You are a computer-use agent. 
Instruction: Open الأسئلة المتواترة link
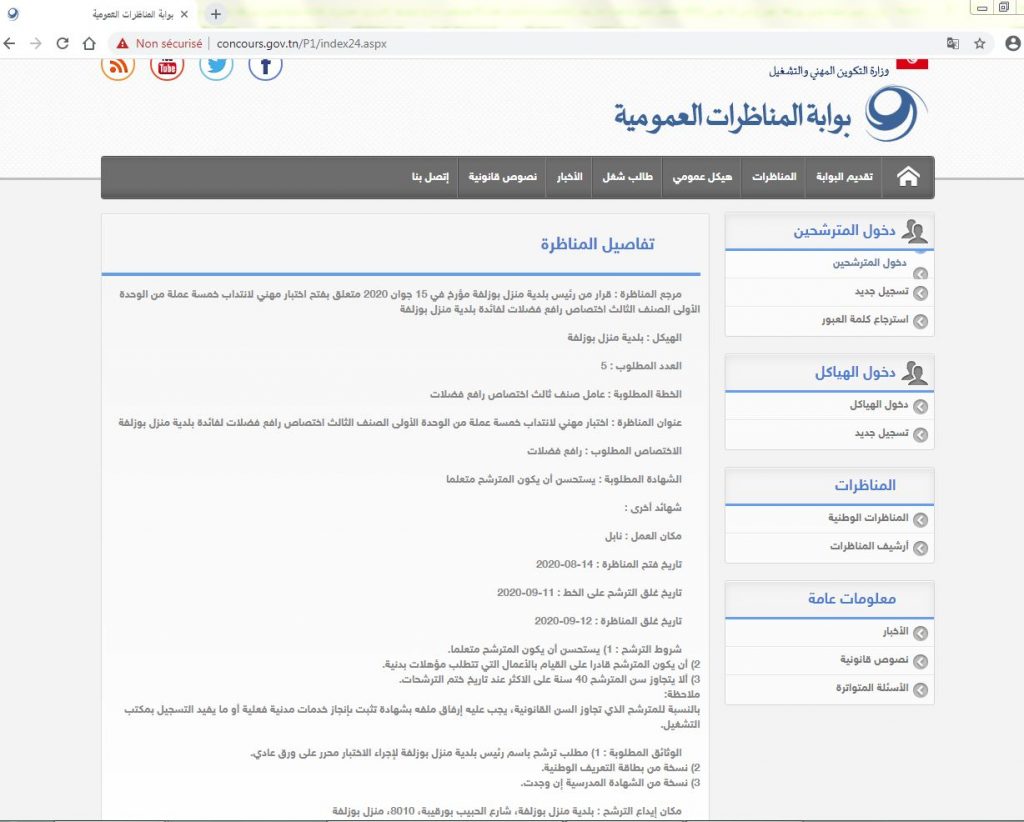point(872,688)
